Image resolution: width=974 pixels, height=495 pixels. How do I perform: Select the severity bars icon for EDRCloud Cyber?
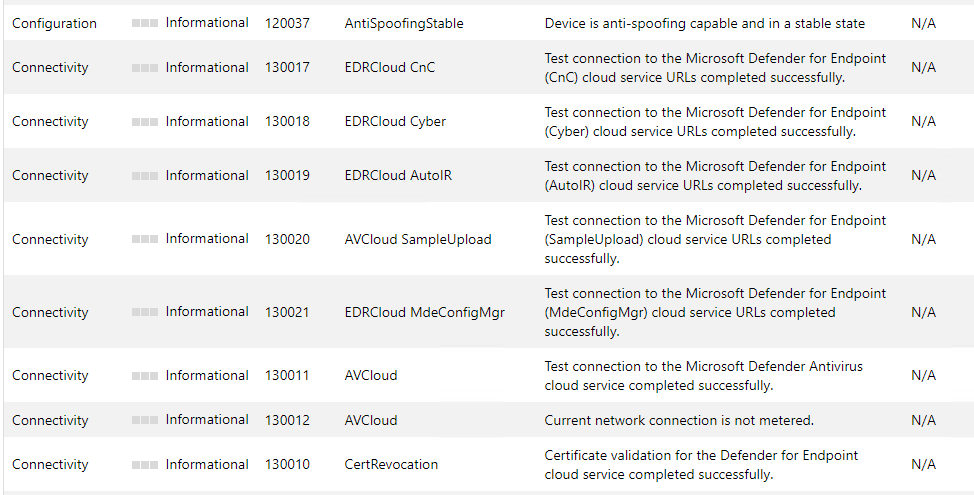tap(145, 122)
